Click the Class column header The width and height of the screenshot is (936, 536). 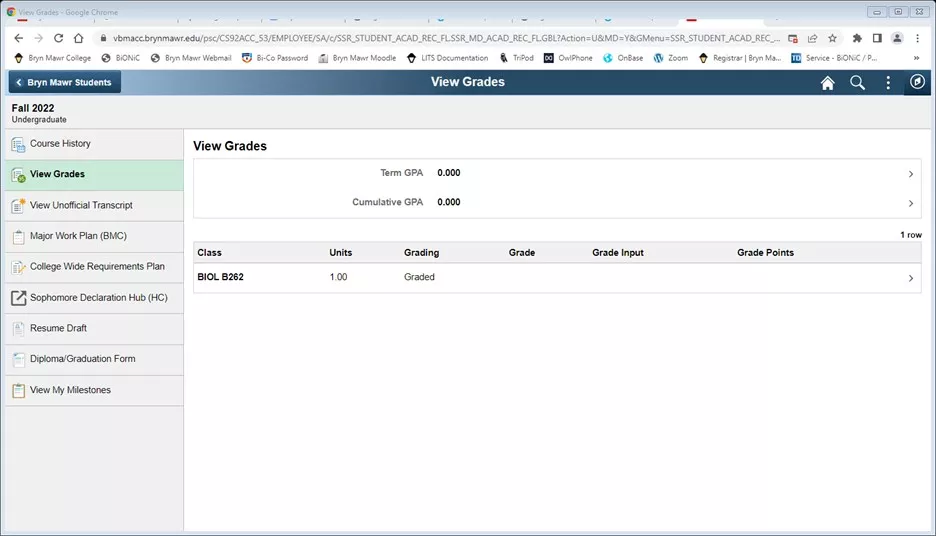[x=209, y=252]
